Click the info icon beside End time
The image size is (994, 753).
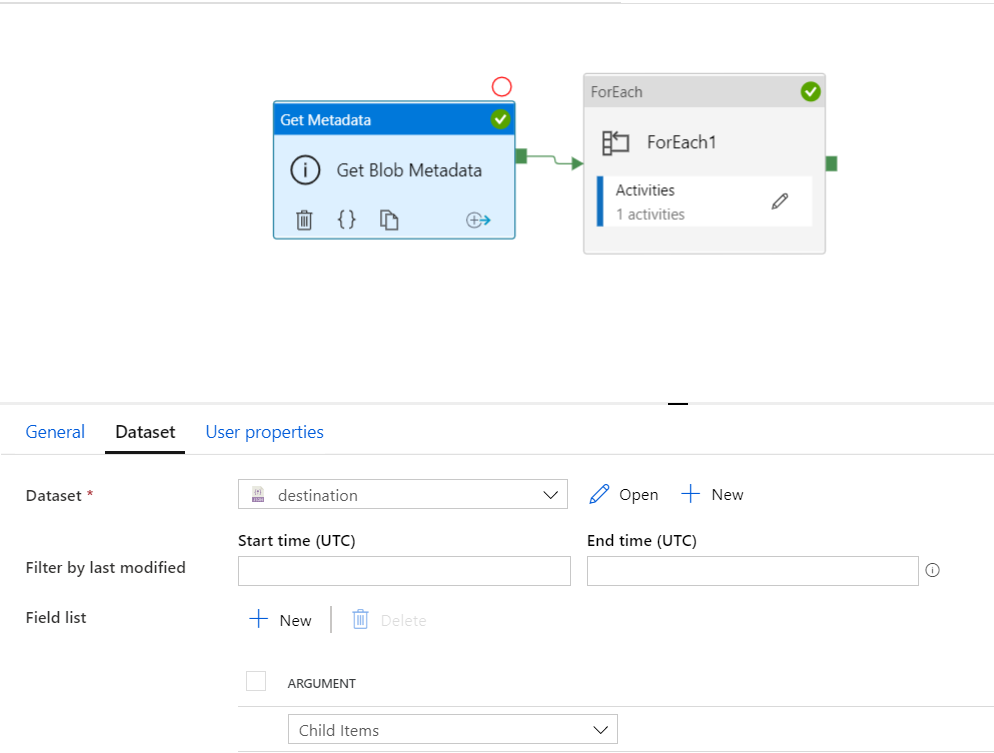(x=932, y=570)
